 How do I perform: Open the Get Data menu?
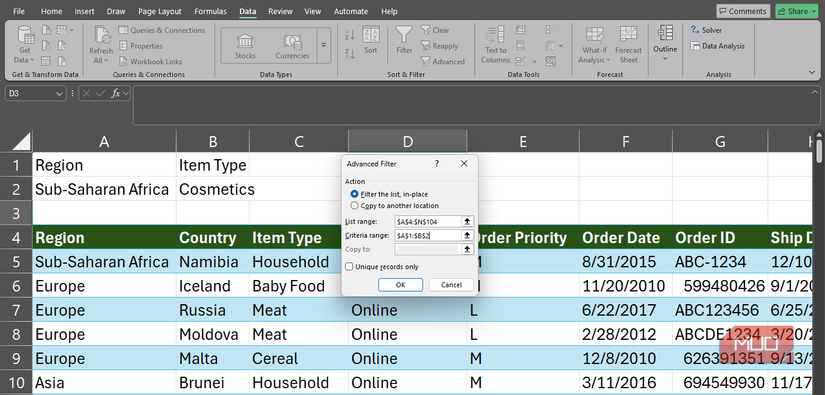coord(25,45)
